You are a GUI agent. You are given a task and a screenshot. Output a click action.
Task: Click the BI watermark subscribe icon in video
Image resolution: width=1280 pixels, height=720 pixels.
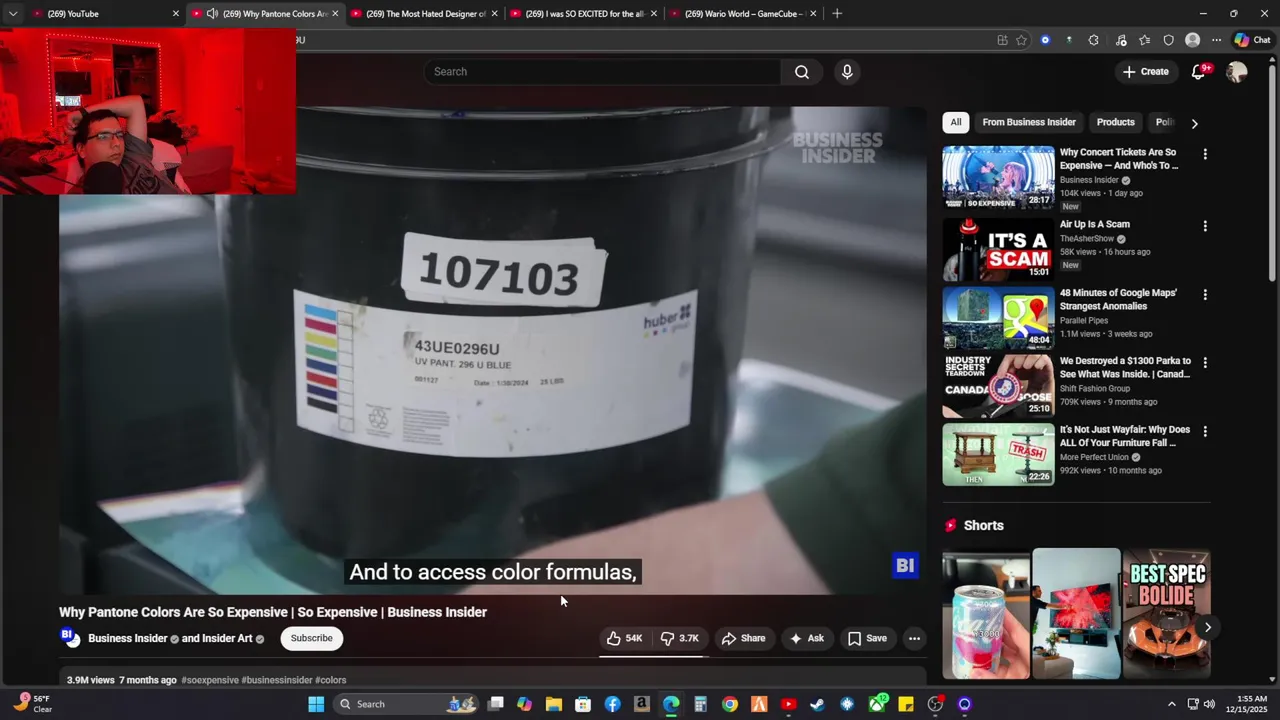tap(905, 566)
